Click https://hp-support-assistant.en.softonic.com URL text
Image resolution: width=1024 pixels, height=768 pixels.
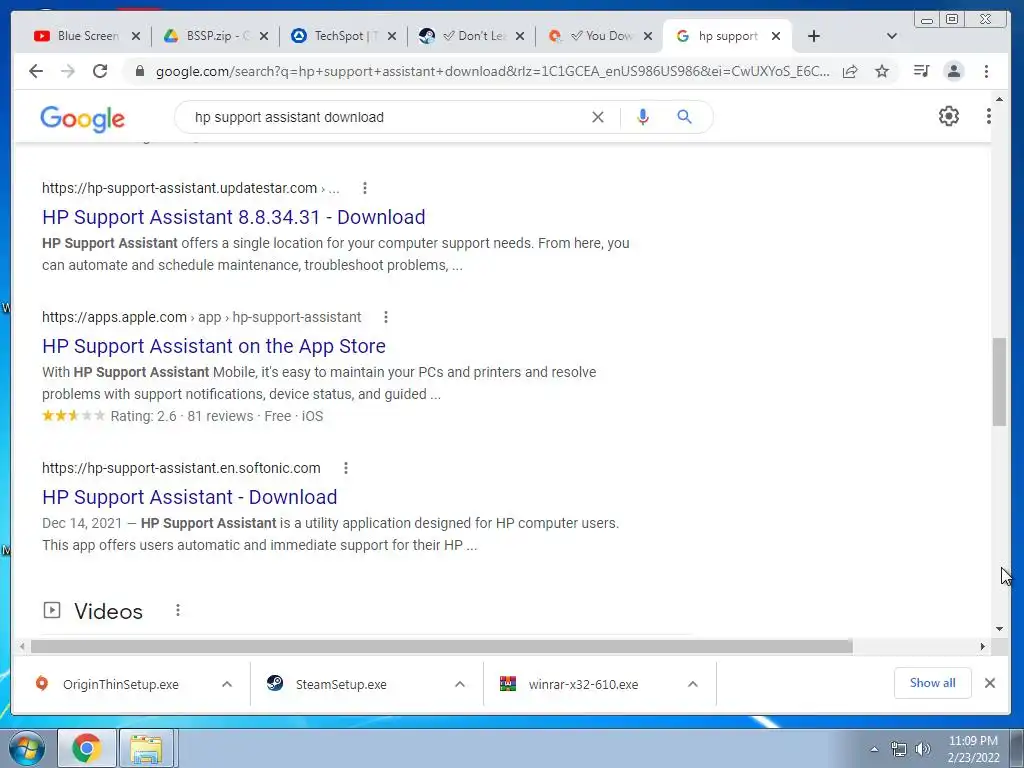pyautogui.click(x=181, y=468)
